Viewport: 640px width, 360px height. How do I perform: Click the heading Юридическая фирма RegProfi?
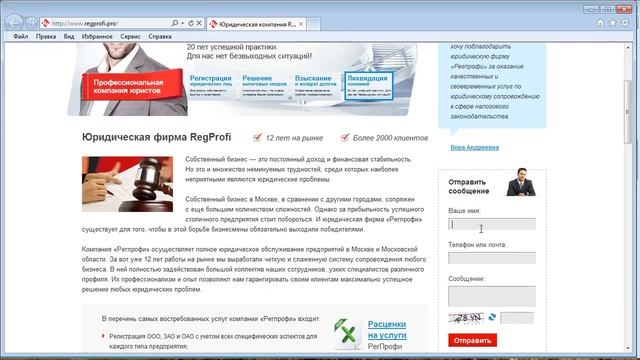coord(156,137)
